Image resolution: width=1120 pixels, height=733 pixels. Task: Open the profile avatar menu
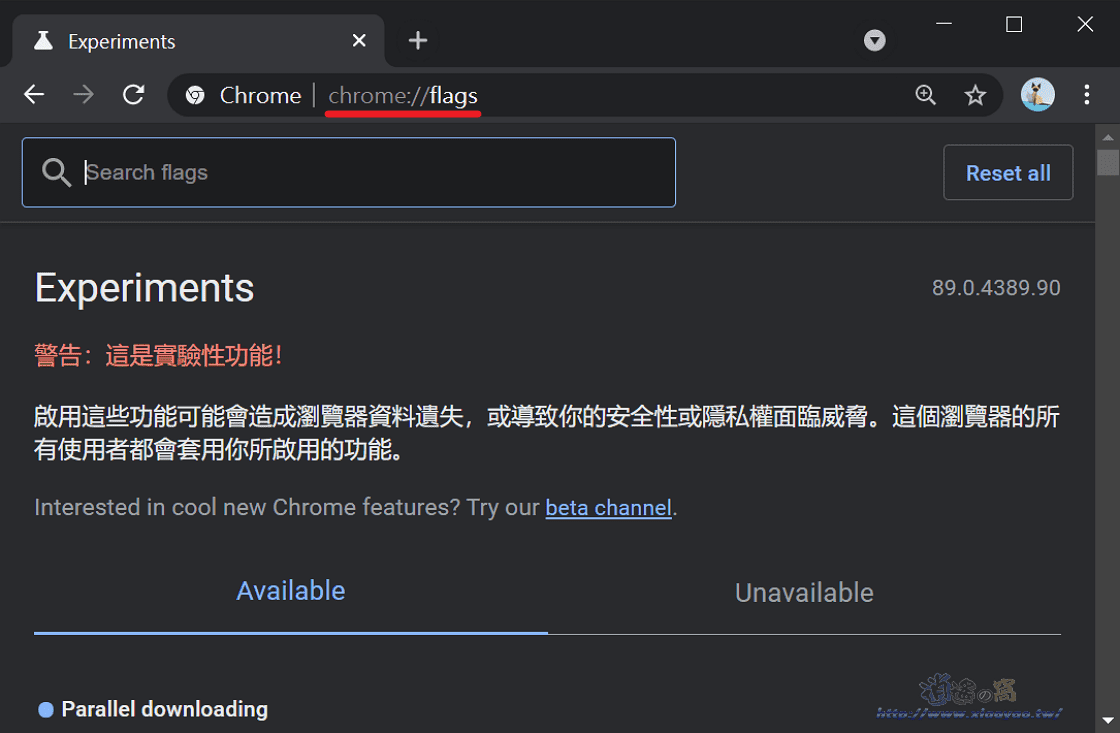click(1037, 94)
